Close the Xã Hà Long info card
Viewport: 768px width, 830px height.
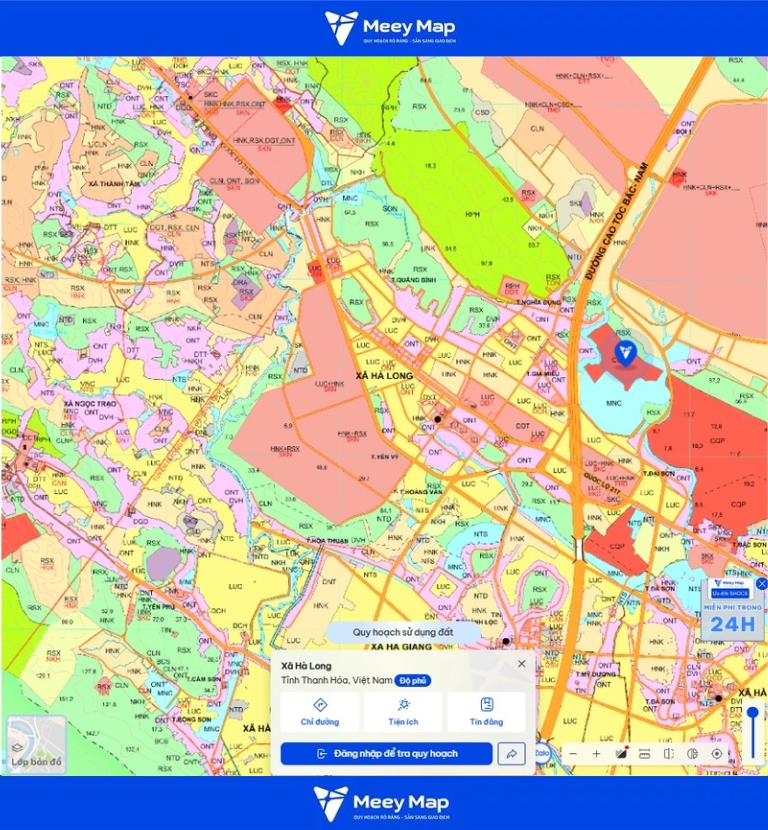pyautogui.click(x=521, y=664)
